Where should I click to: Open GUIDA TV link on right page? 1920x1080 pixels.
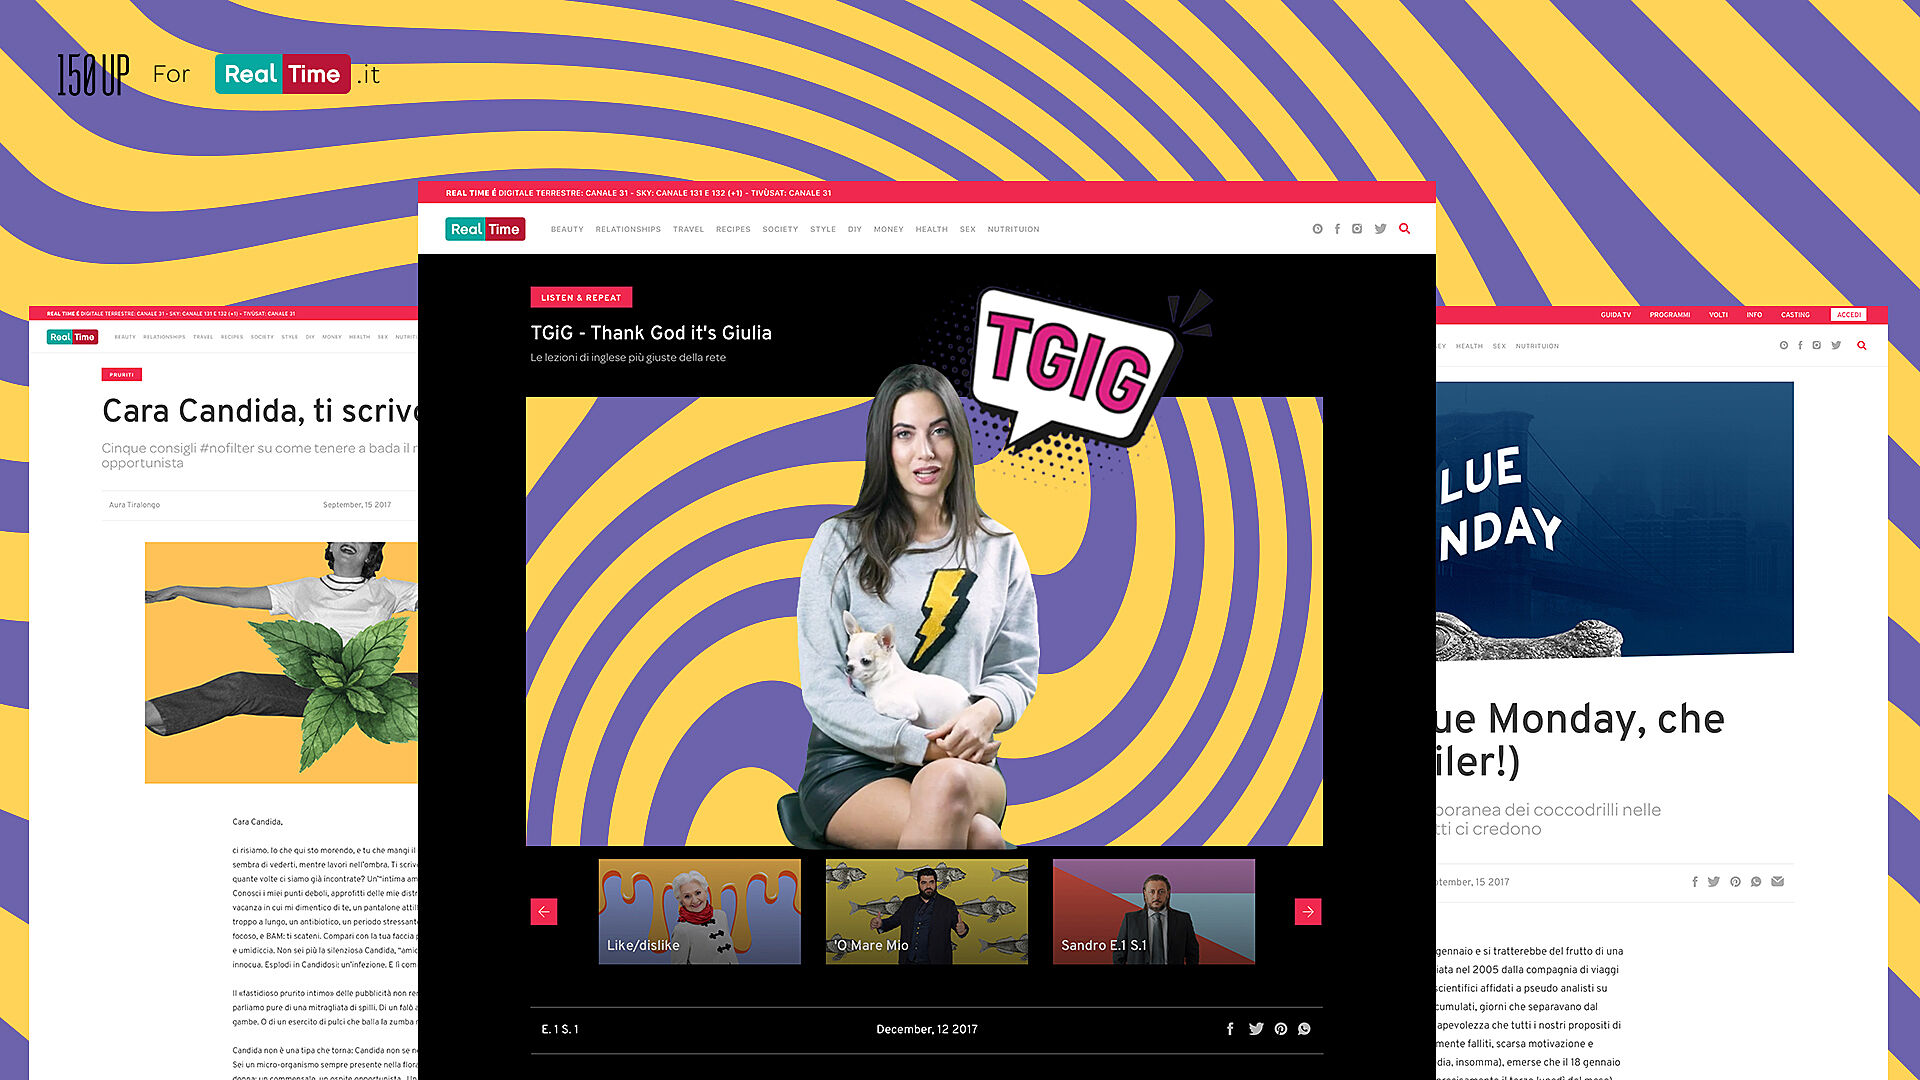1615,314
